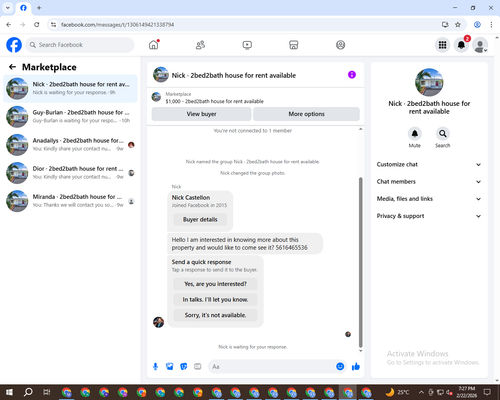Bookmark this page with star icon
This screenshot has width=500, height=400.
pyautogui.click(x=458, y=24)
